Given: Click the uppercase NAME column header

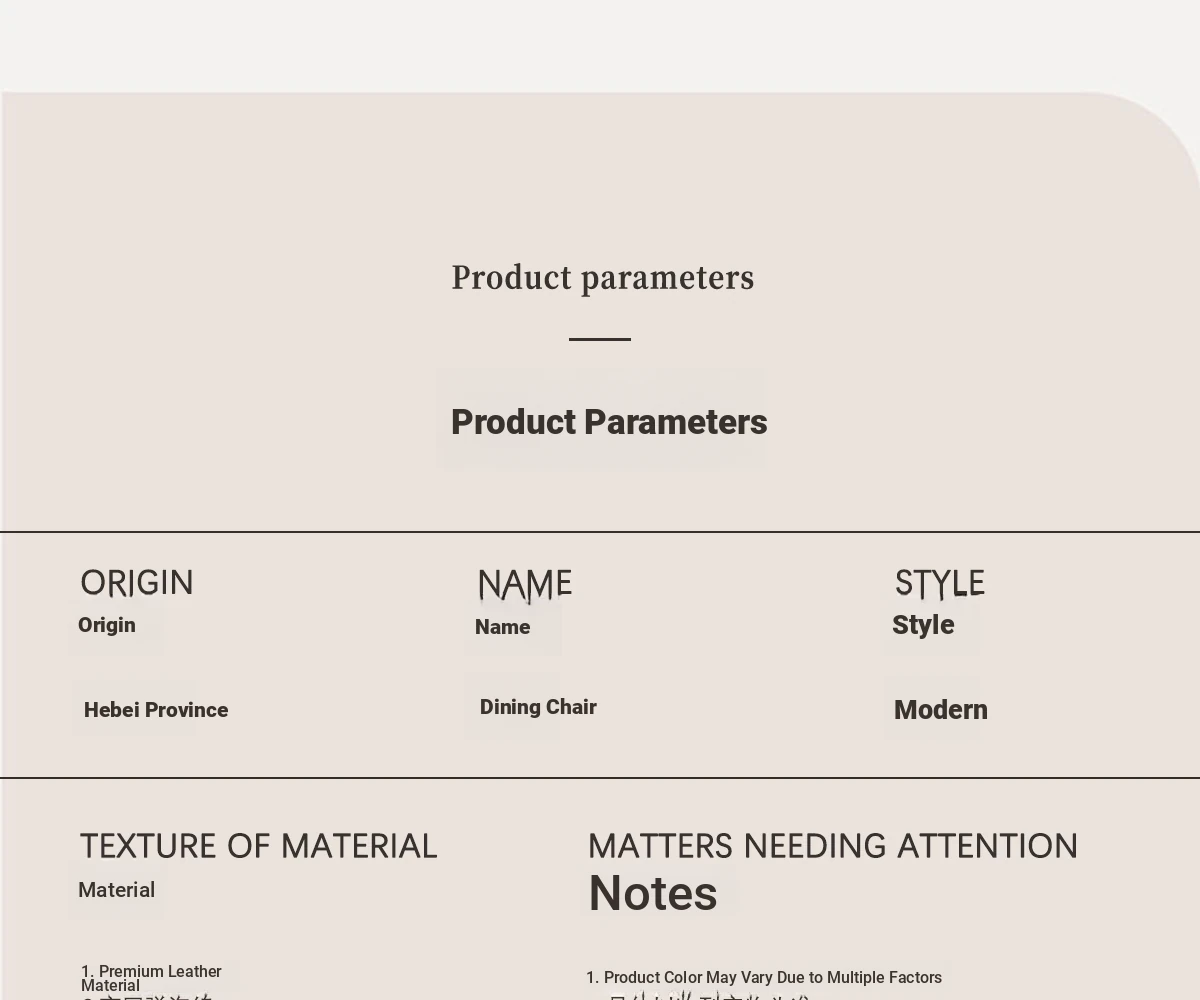Looking at the screenshot, I should (525, 584).
